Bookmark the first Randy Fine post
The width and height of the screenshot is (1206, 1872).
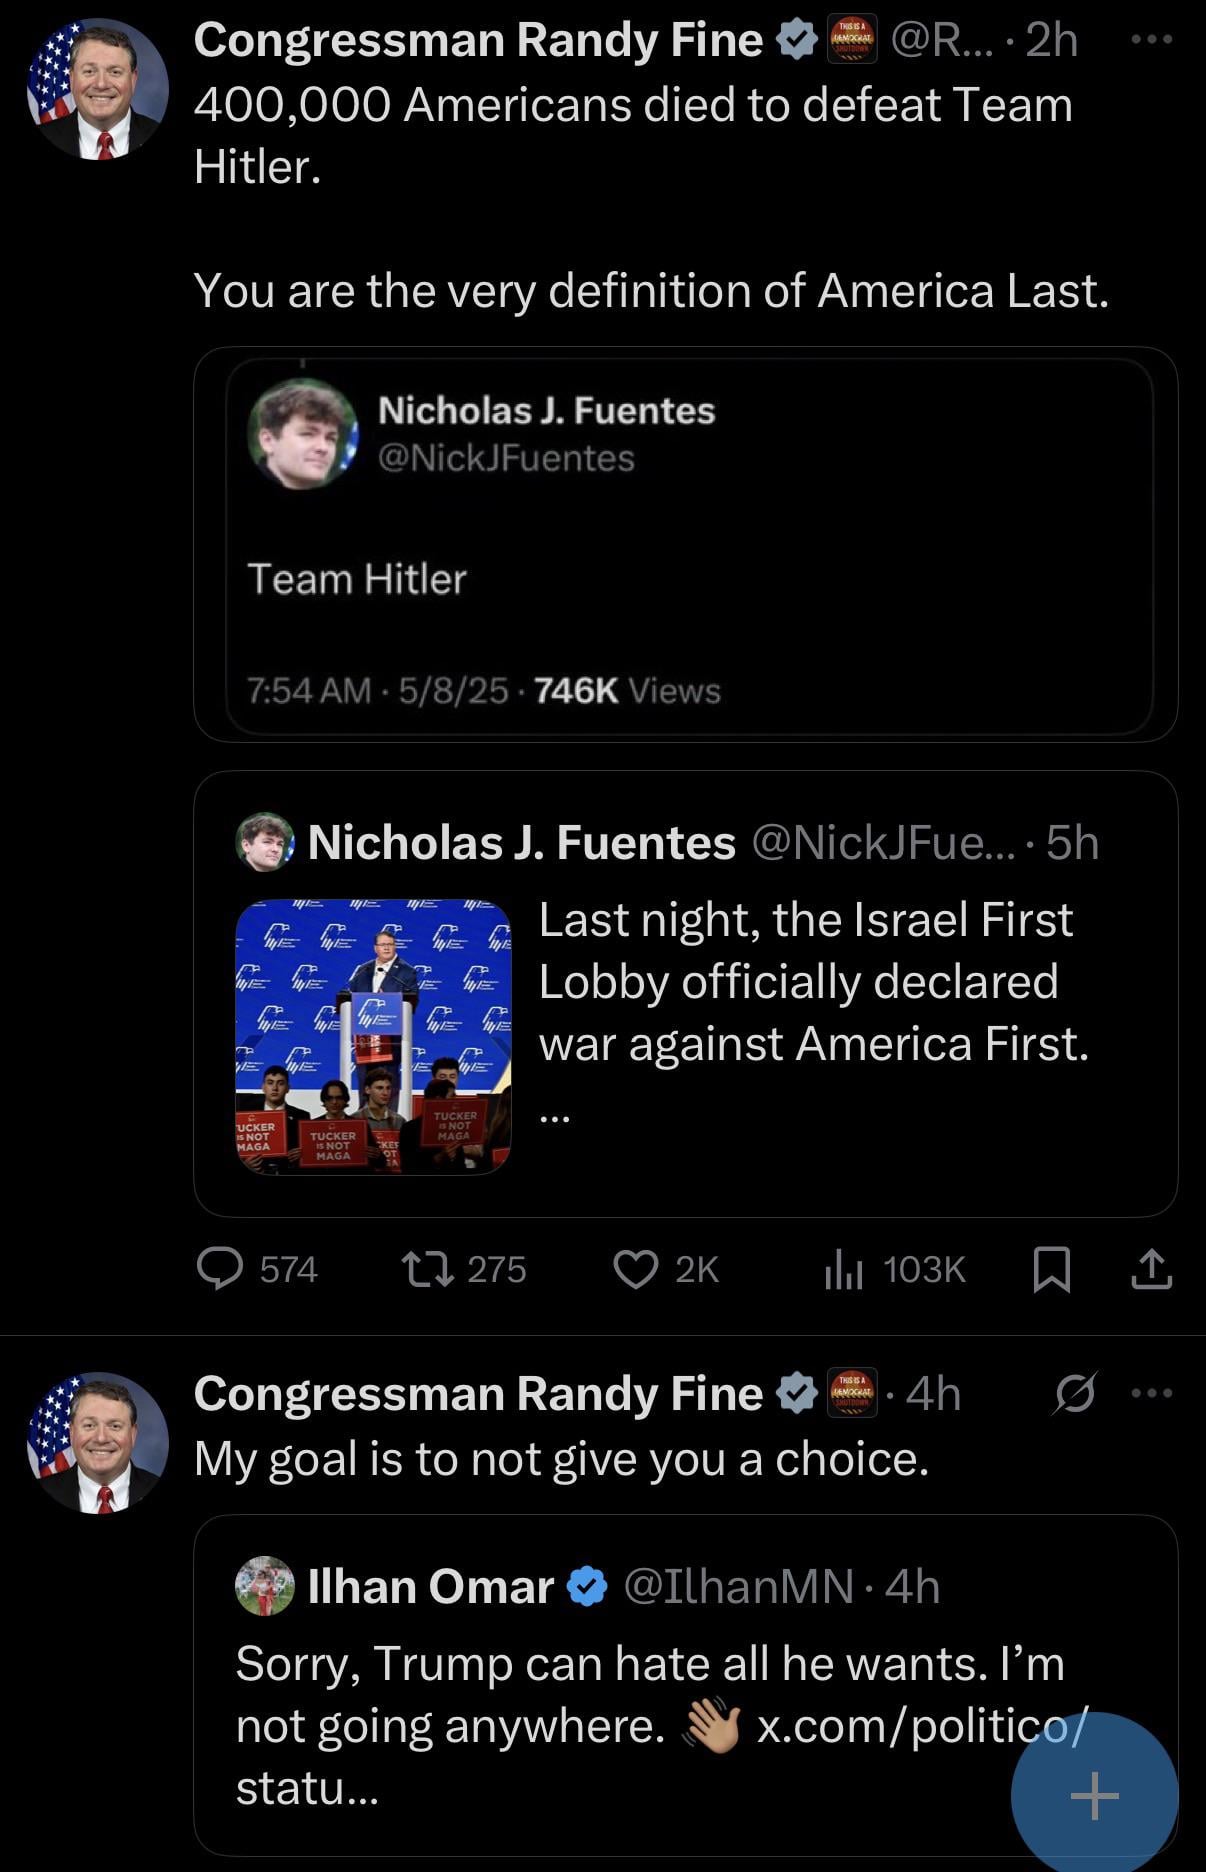click(x=1051, y=1269)
